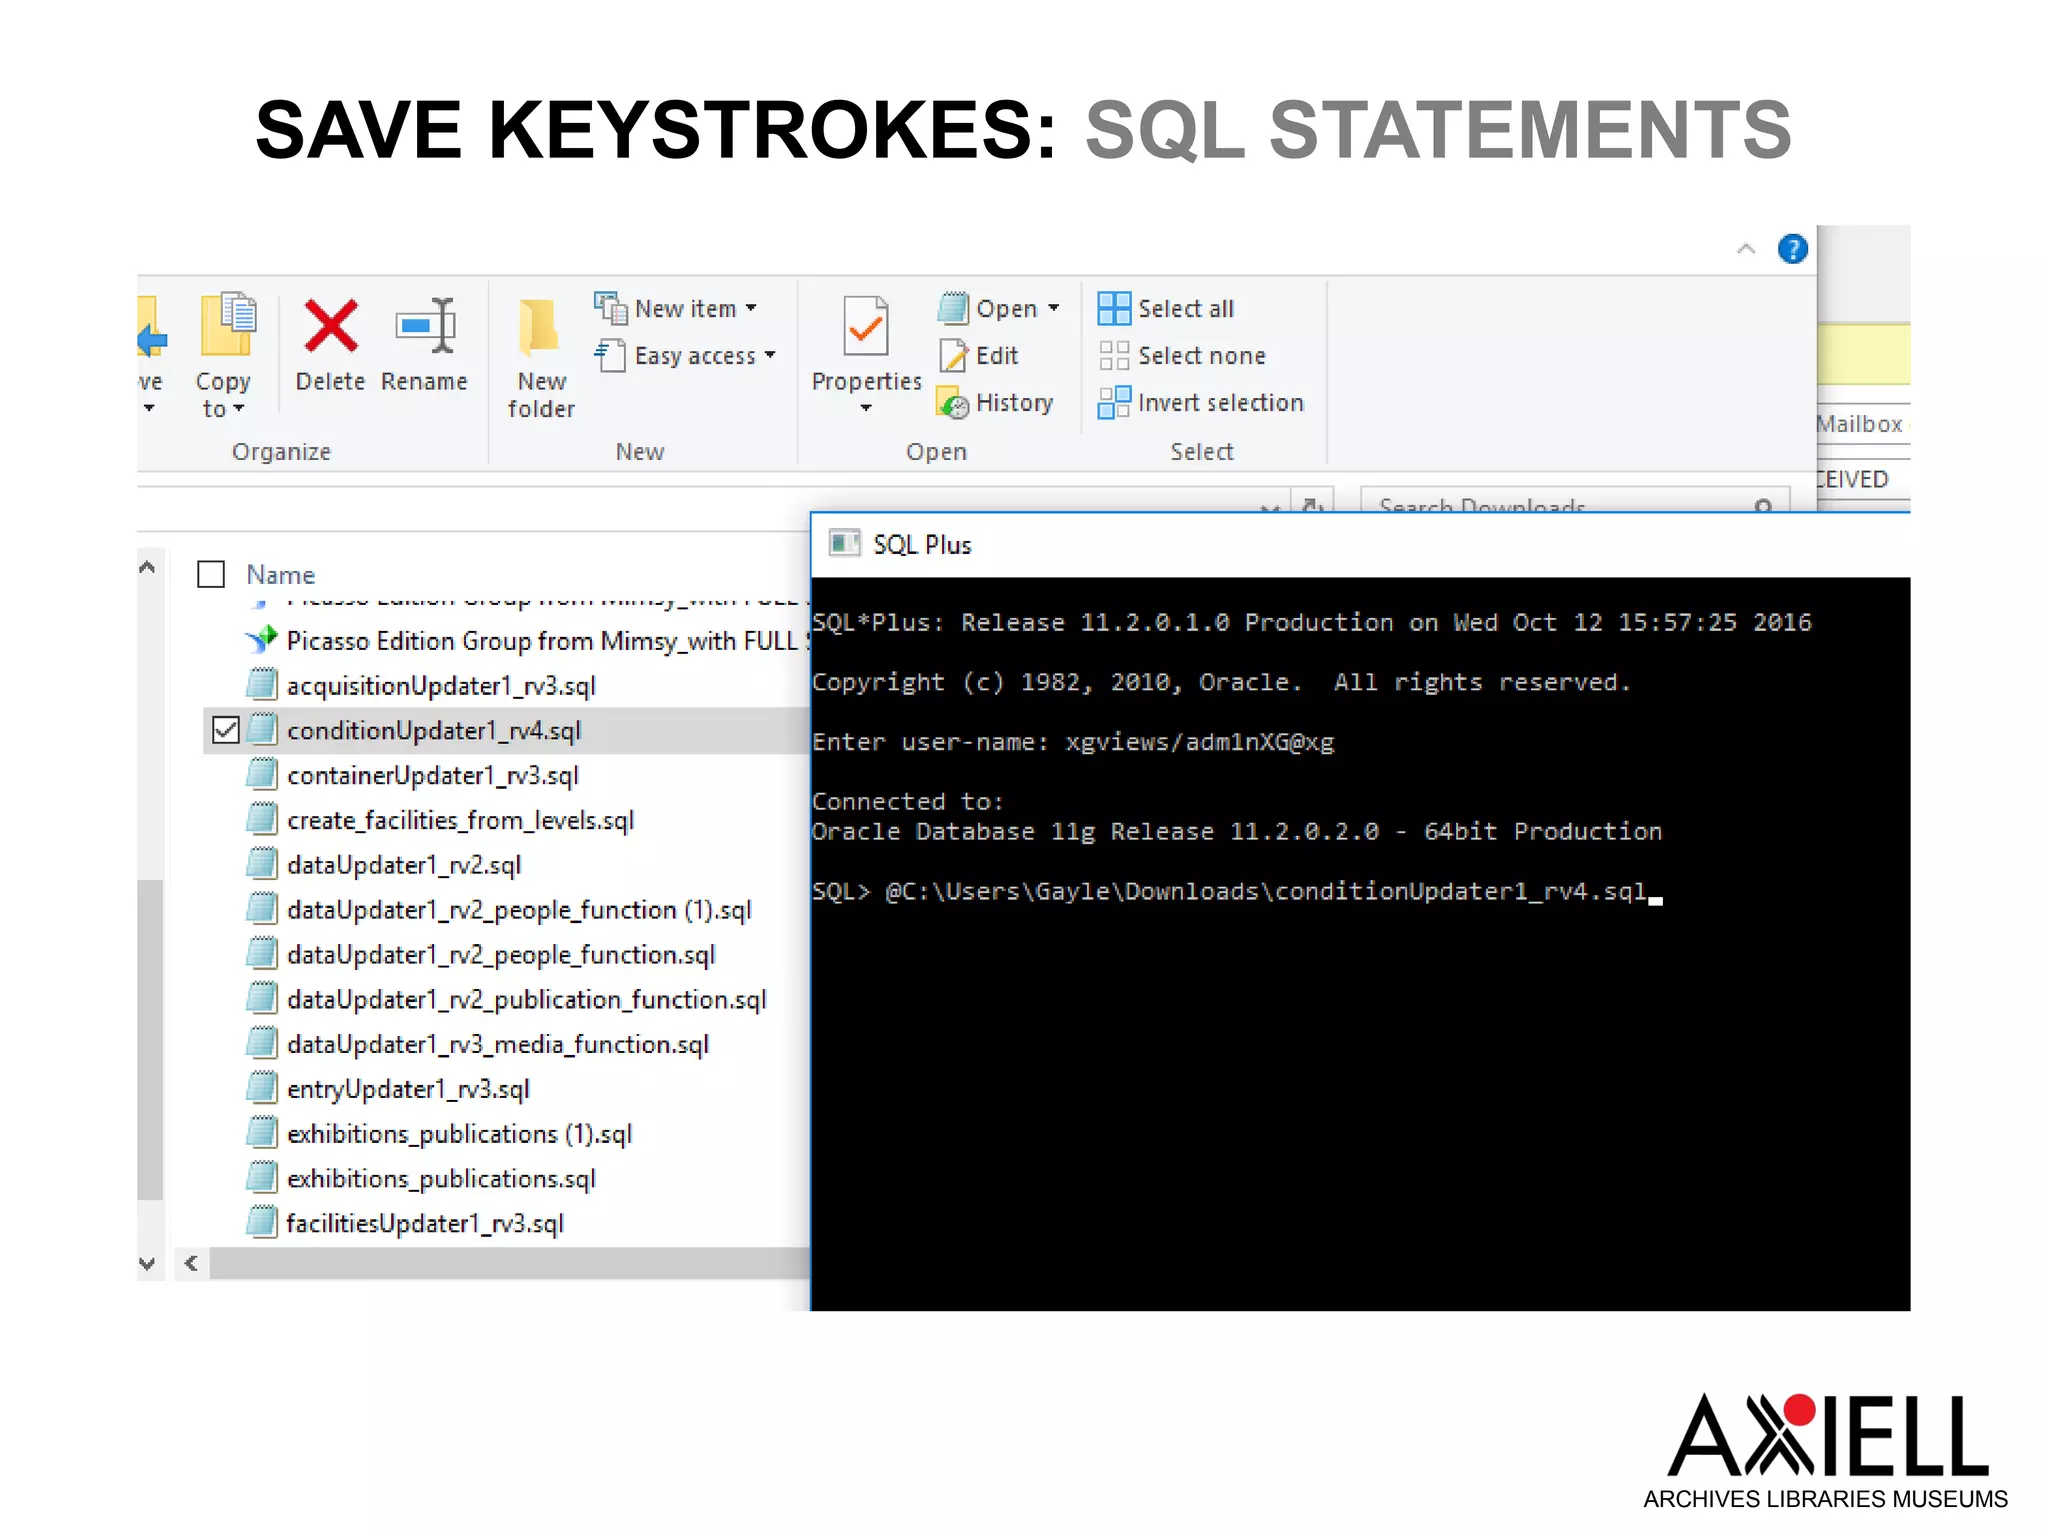This screenshot has height=1536, width=2048.
Task: Open file Properties via checkmark icon
Action: click(x=865, y=327)
